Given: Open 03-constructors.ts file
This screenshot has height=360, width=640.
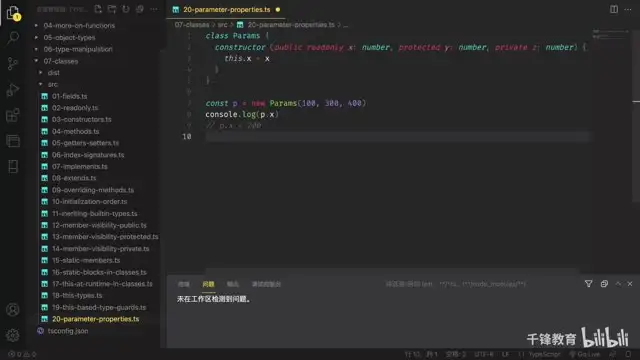Looking at the screenshot, I should click(81, 120).
